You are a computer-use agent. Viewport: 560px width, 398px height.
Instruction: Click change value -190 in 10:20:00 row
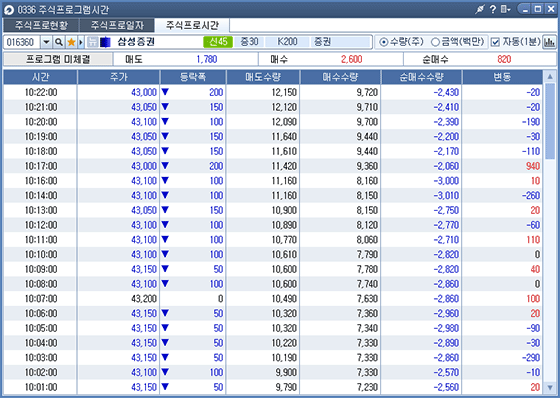tap(531, 122)
